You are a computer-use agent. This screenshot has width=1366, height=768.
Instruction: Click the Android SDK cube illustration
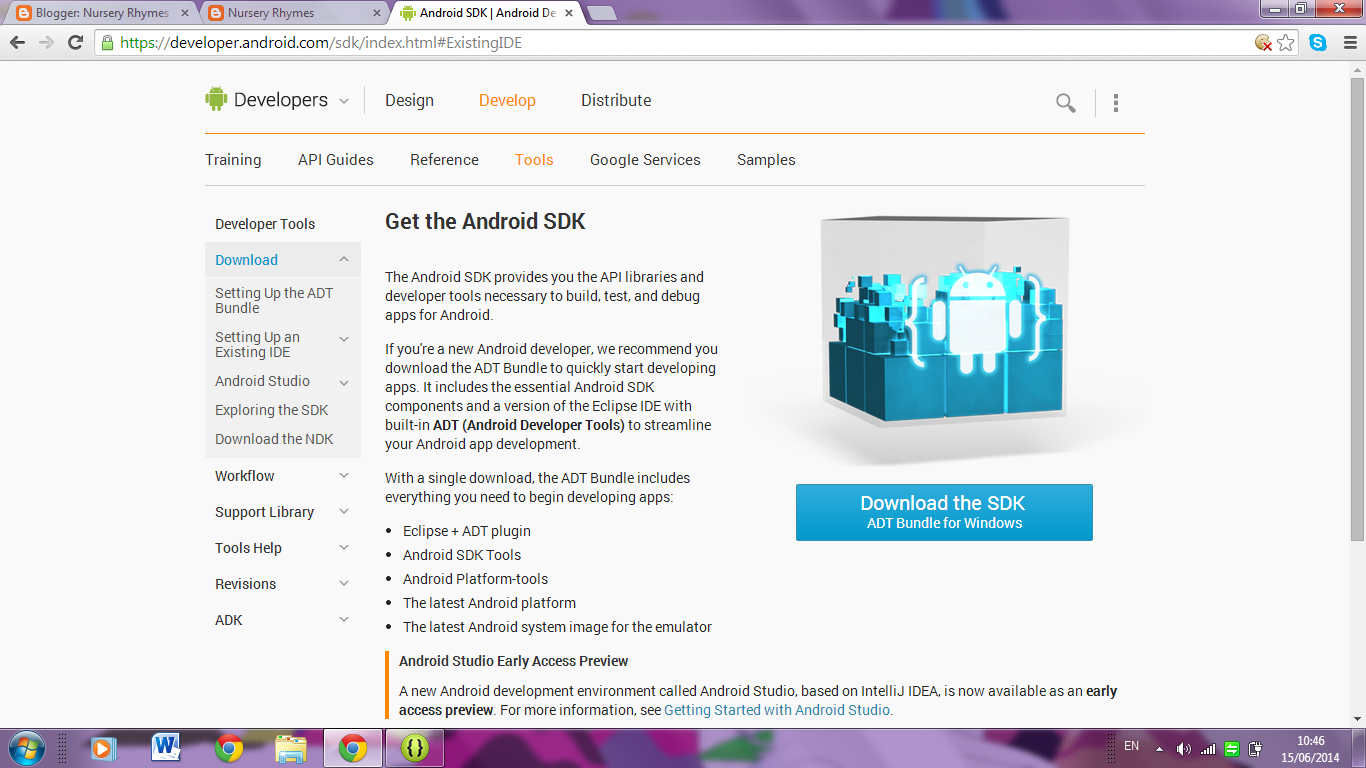pyautogui.click(x=944, y=323)
